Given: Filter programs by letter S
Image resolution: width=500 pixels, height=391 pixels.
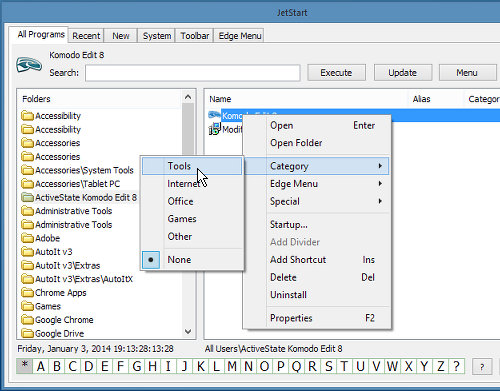Looking at the screenshot, I should click(x=329, y=366).
